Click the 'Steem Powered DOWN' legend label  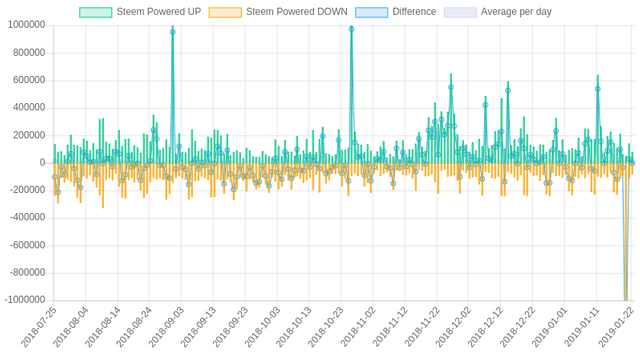tap(297, 12)
